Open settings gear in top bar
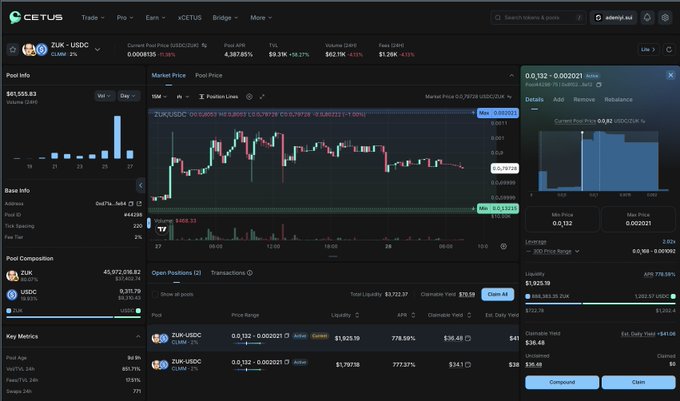680x401 pixels. tap(665, 17)
